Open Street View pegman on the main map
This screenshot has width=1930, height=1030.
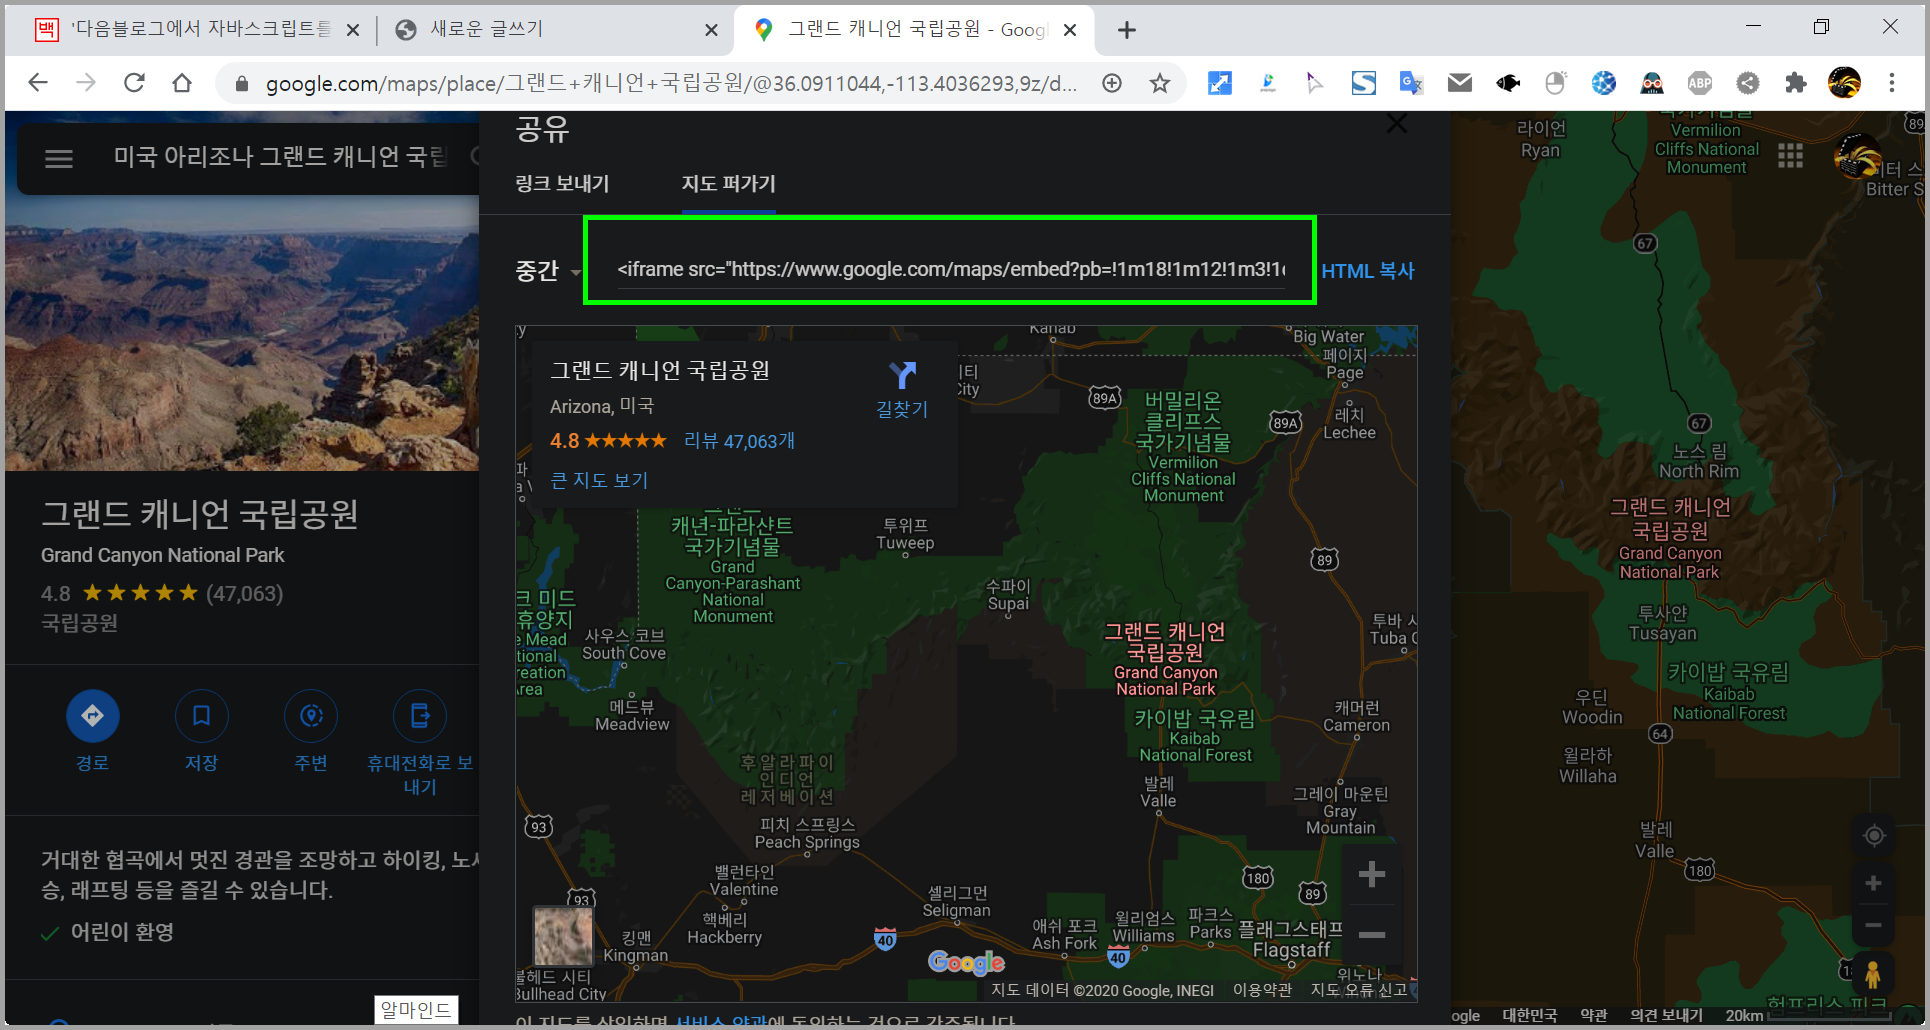click(x=1873, y=974)
